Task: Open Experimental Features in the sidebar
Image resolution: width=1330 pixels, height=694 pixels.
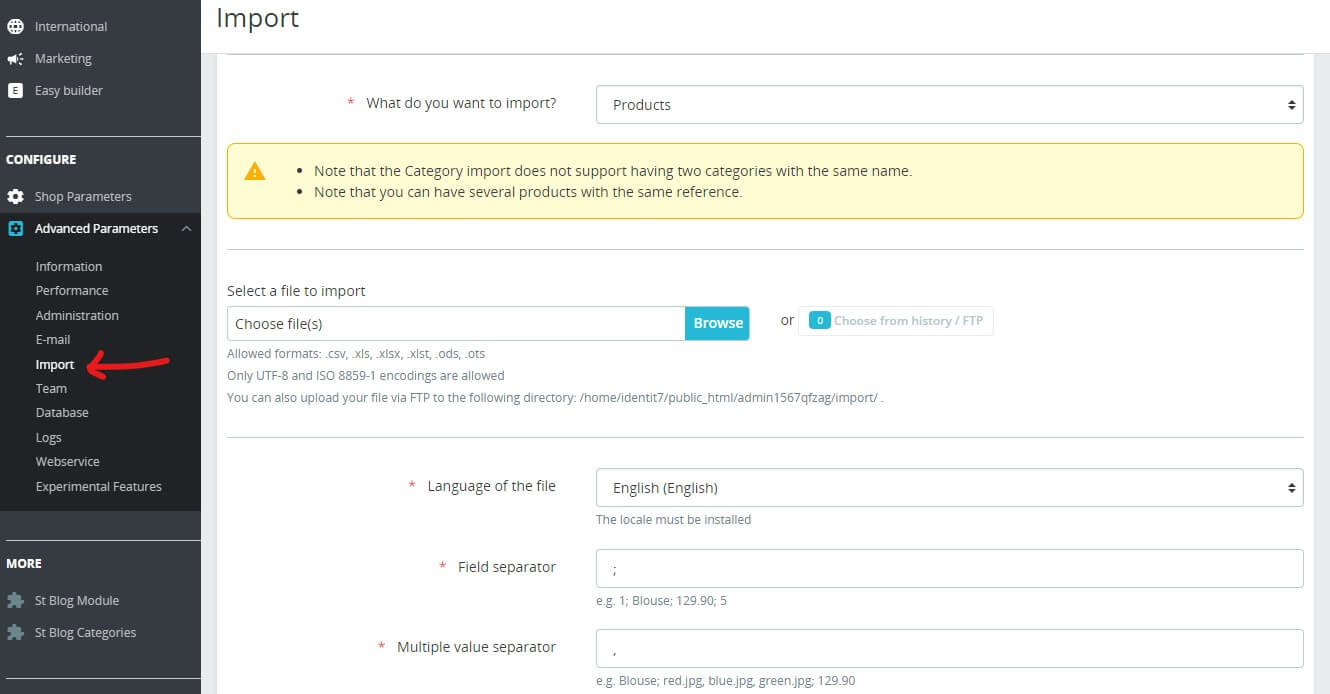Action: (98, 486)
